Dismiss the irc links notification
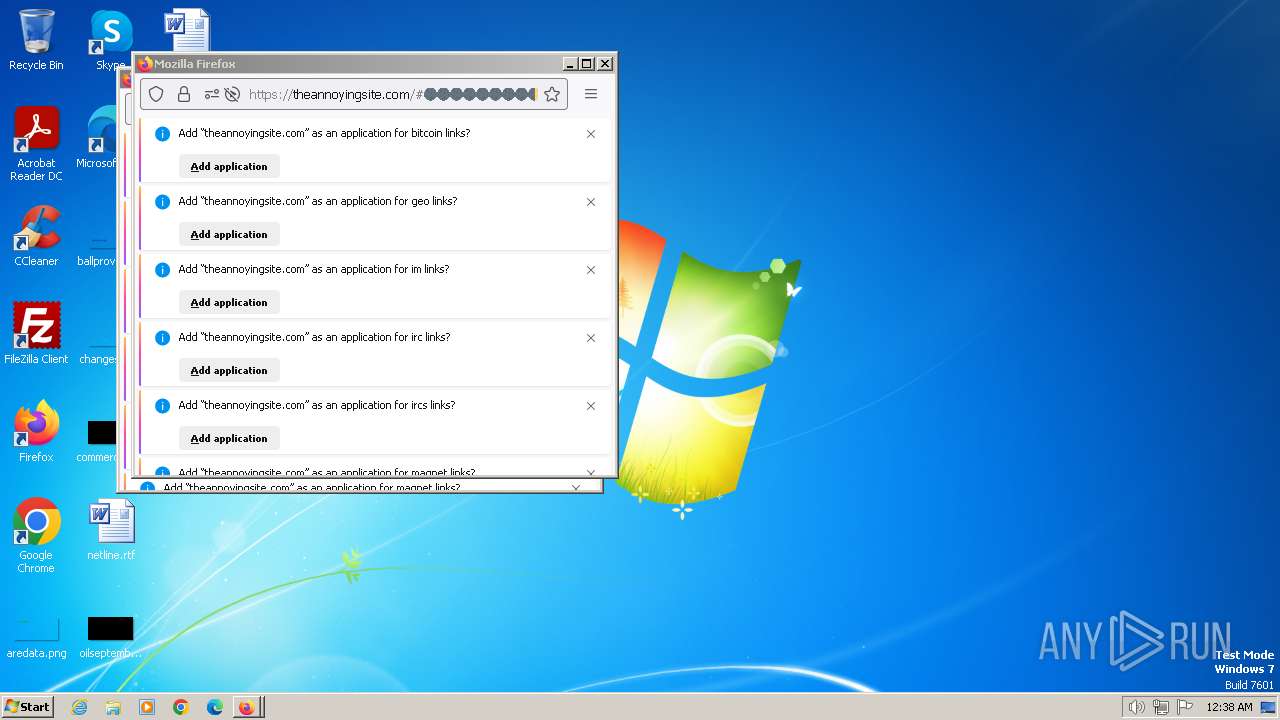Screen dimensions: 1280x720 (x=591, y=338)
